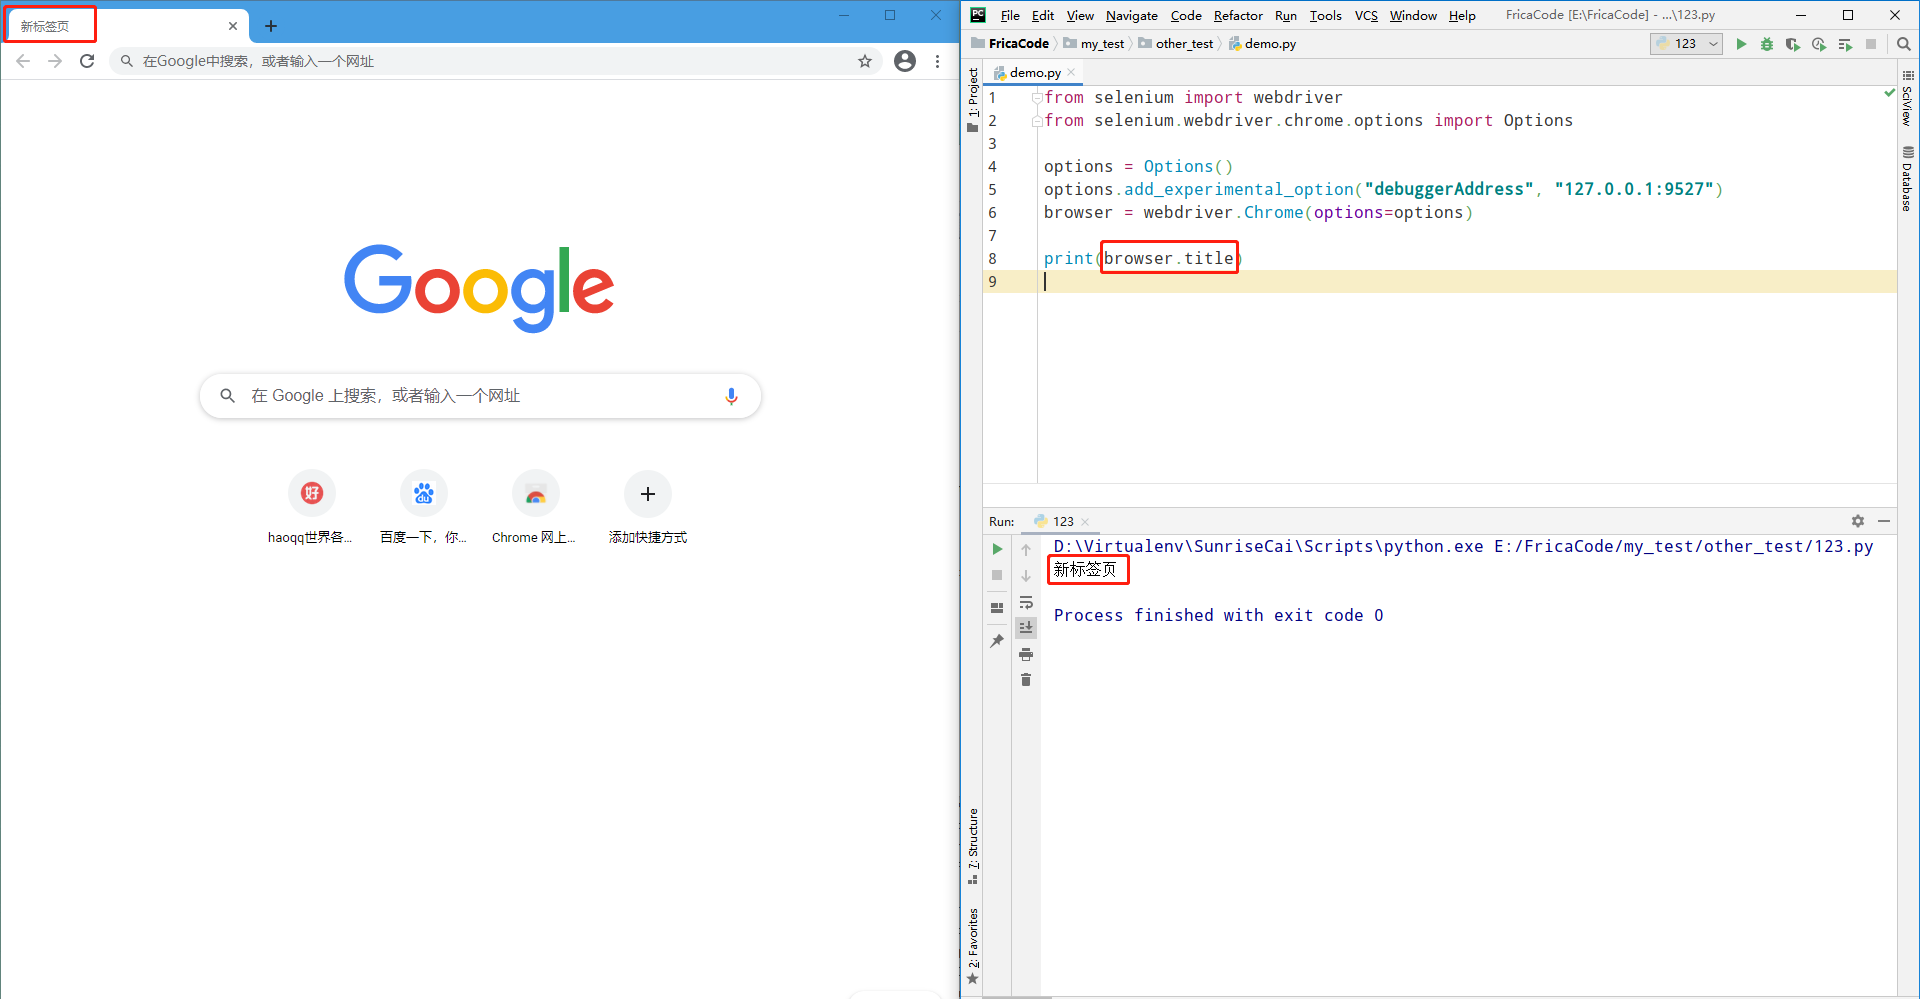
Task: Open Search Everywhere magnifier
Action: tap(1903, 44)
